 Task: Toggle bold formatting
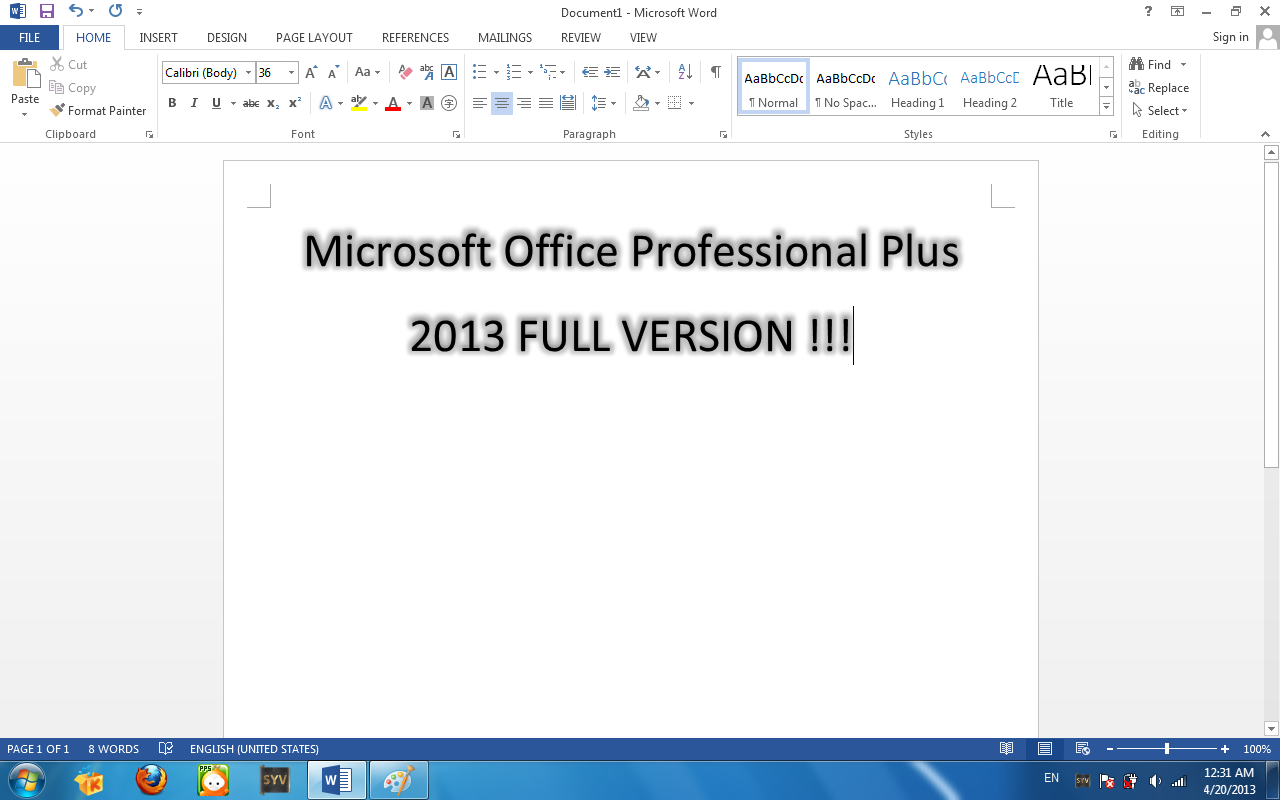[x=172, y=103]
